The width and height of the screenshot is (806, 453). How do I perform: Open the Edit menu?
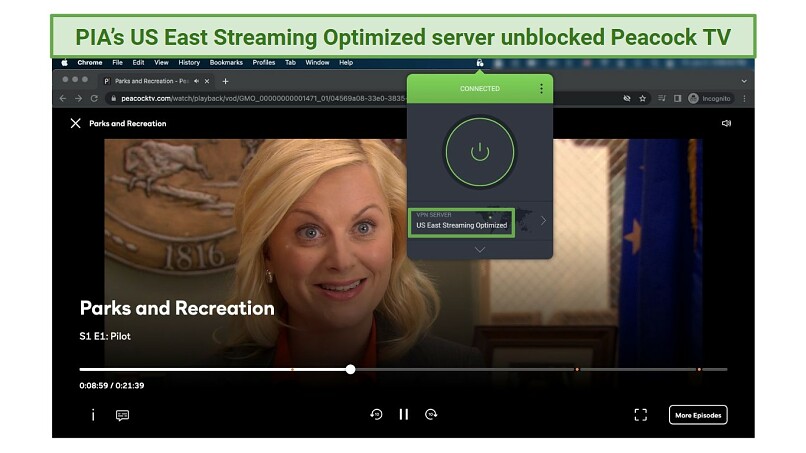pyautogui.click(x=138, y=63)
